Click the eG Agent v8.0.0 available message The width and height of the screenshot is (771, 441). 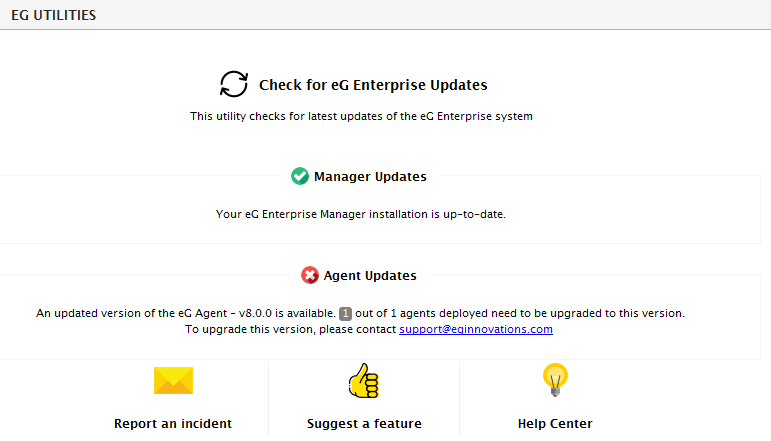186,313
